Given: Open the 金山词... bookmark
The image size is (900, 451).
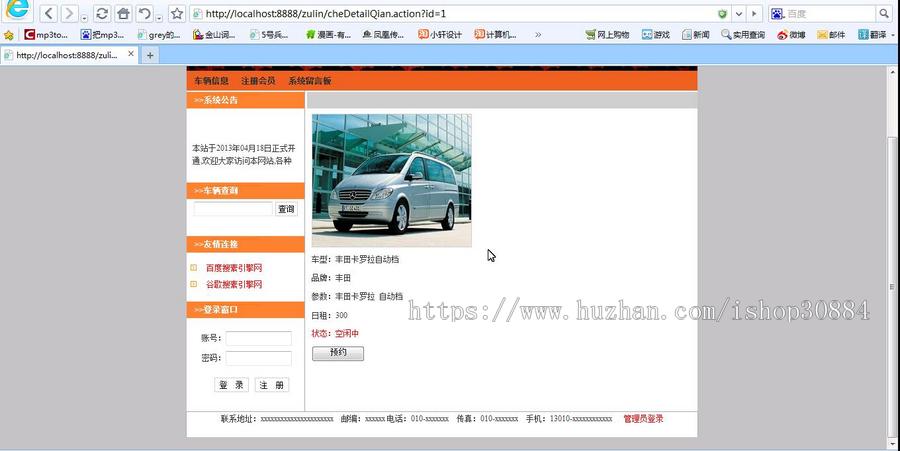Looking at the screenshot, I should (214, 35).
